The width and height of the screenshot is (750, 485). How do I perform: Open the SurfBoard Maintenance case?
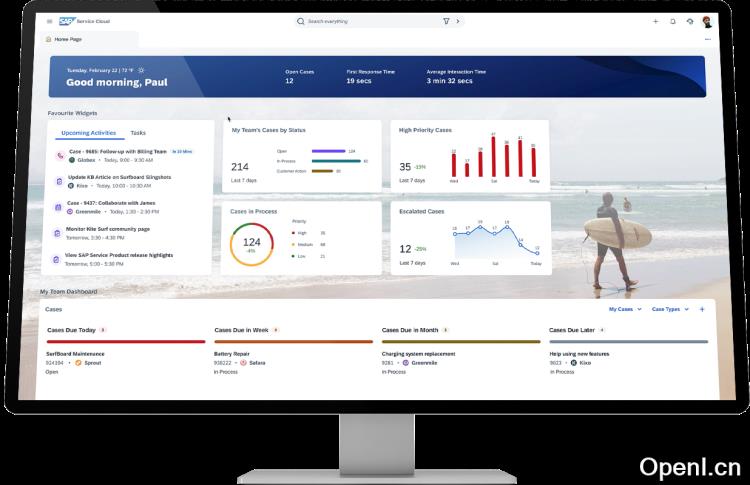(75, 354)
